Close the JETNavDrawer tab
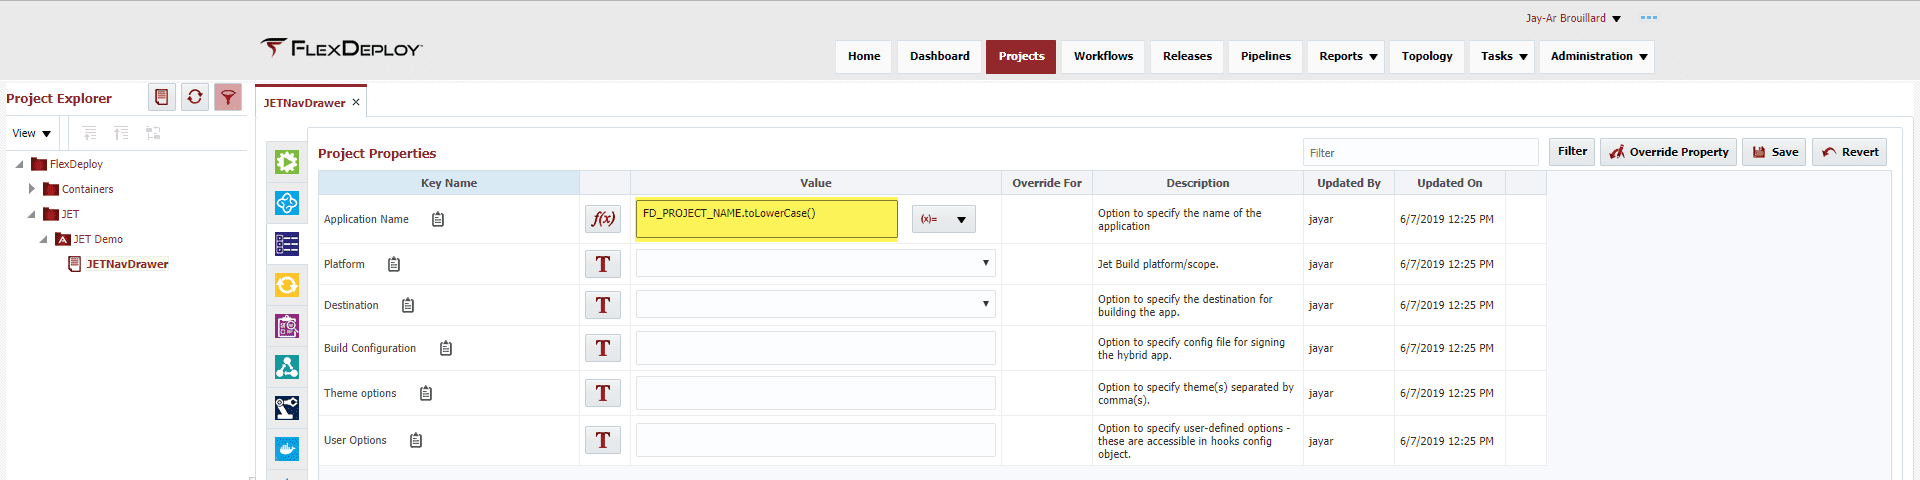Image resolution: width=1920 pixels, height=480 pixels. [x=356, y=102]
